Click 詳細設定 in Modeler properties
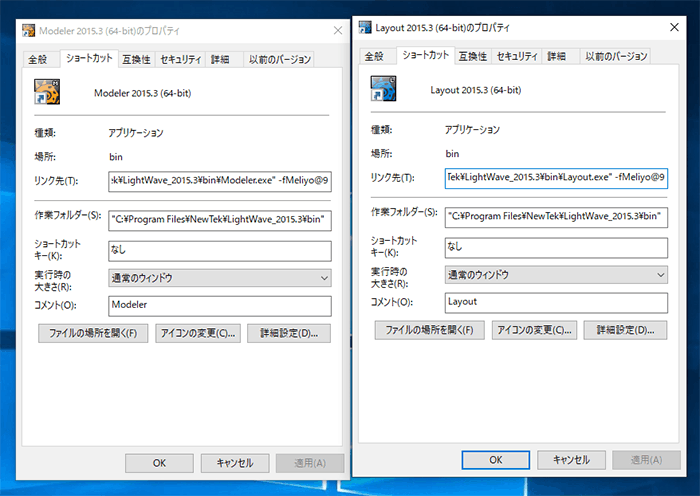The height and width of the screenshot is (496, 700). coord(289,333)
